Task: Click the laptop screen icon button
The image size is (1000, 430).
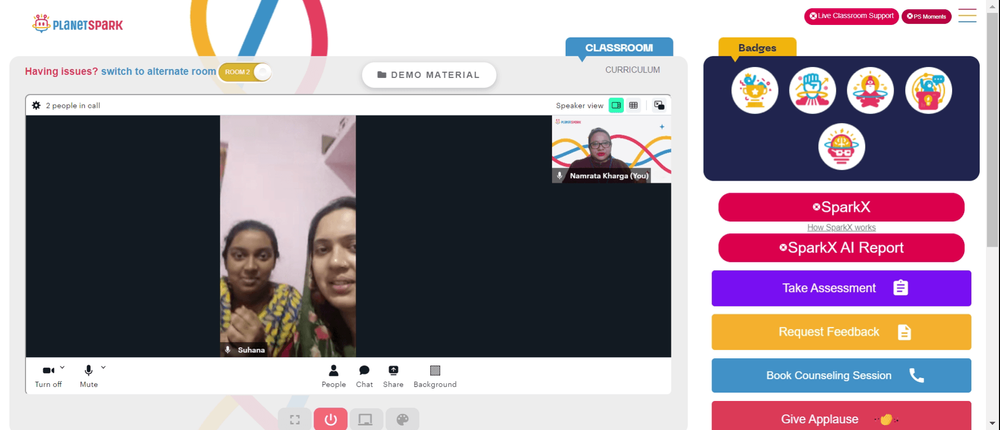Action: (366, 420)
